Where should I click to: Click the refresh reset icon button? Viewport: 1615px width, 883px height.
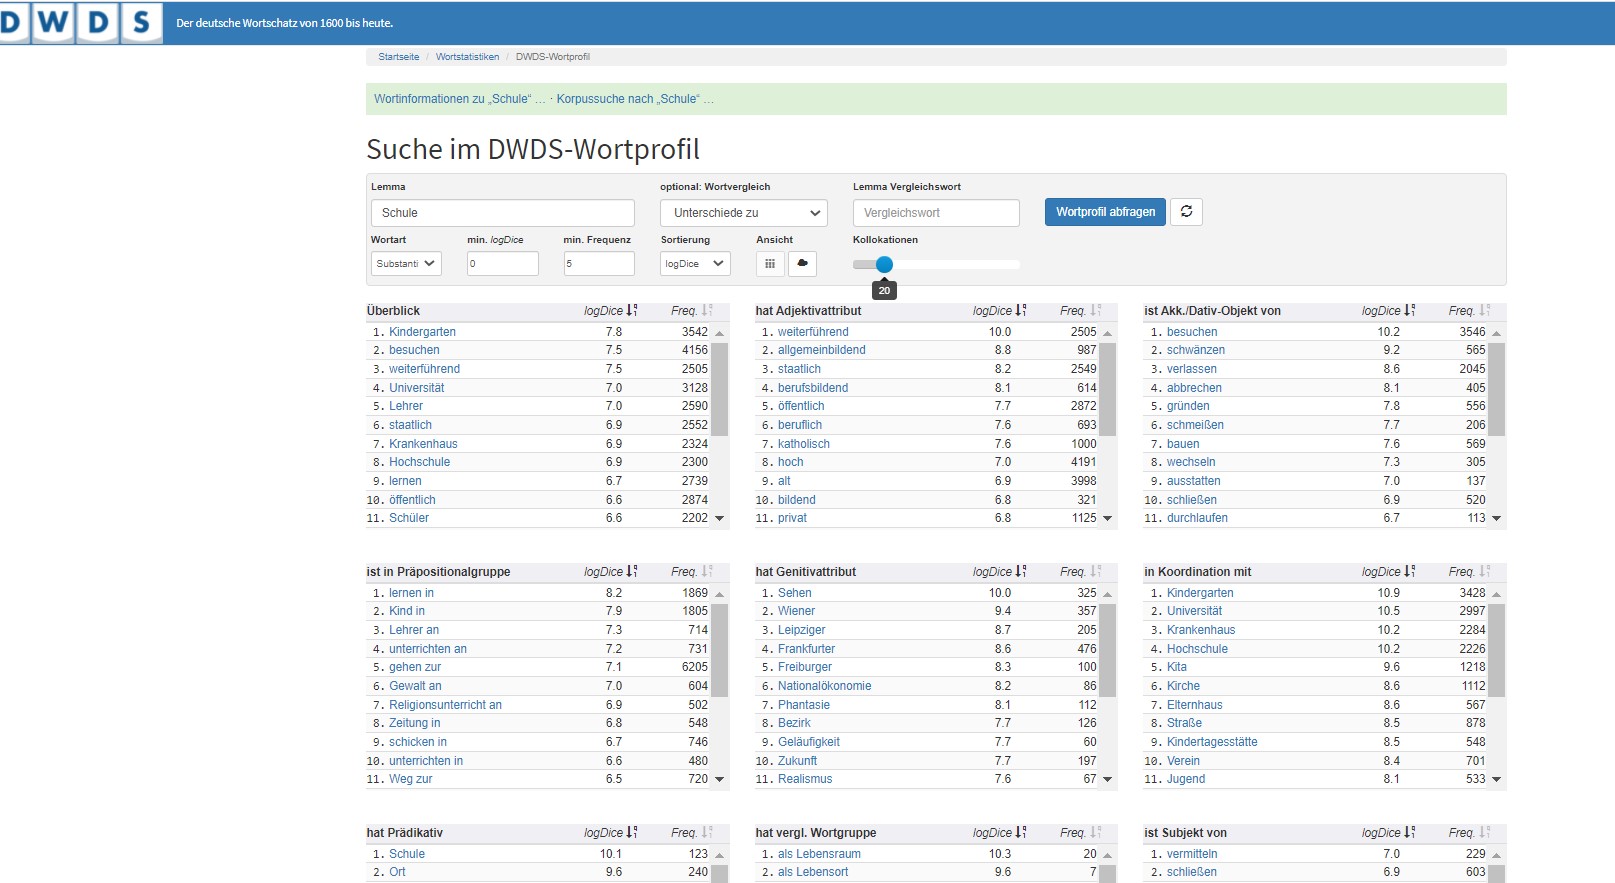pos(1186,212)
